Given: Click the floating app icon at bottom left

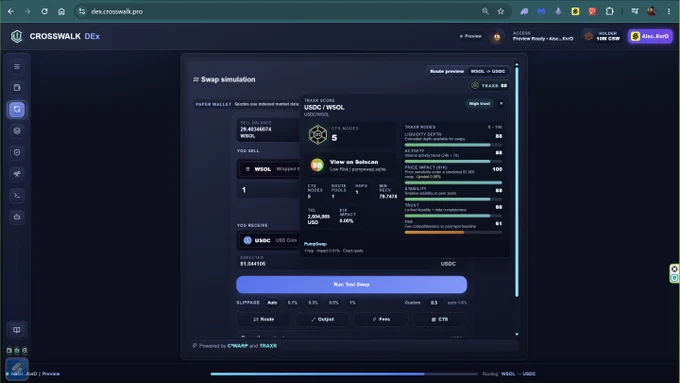Looking at the screenshot, I should (x=17, y=368).
